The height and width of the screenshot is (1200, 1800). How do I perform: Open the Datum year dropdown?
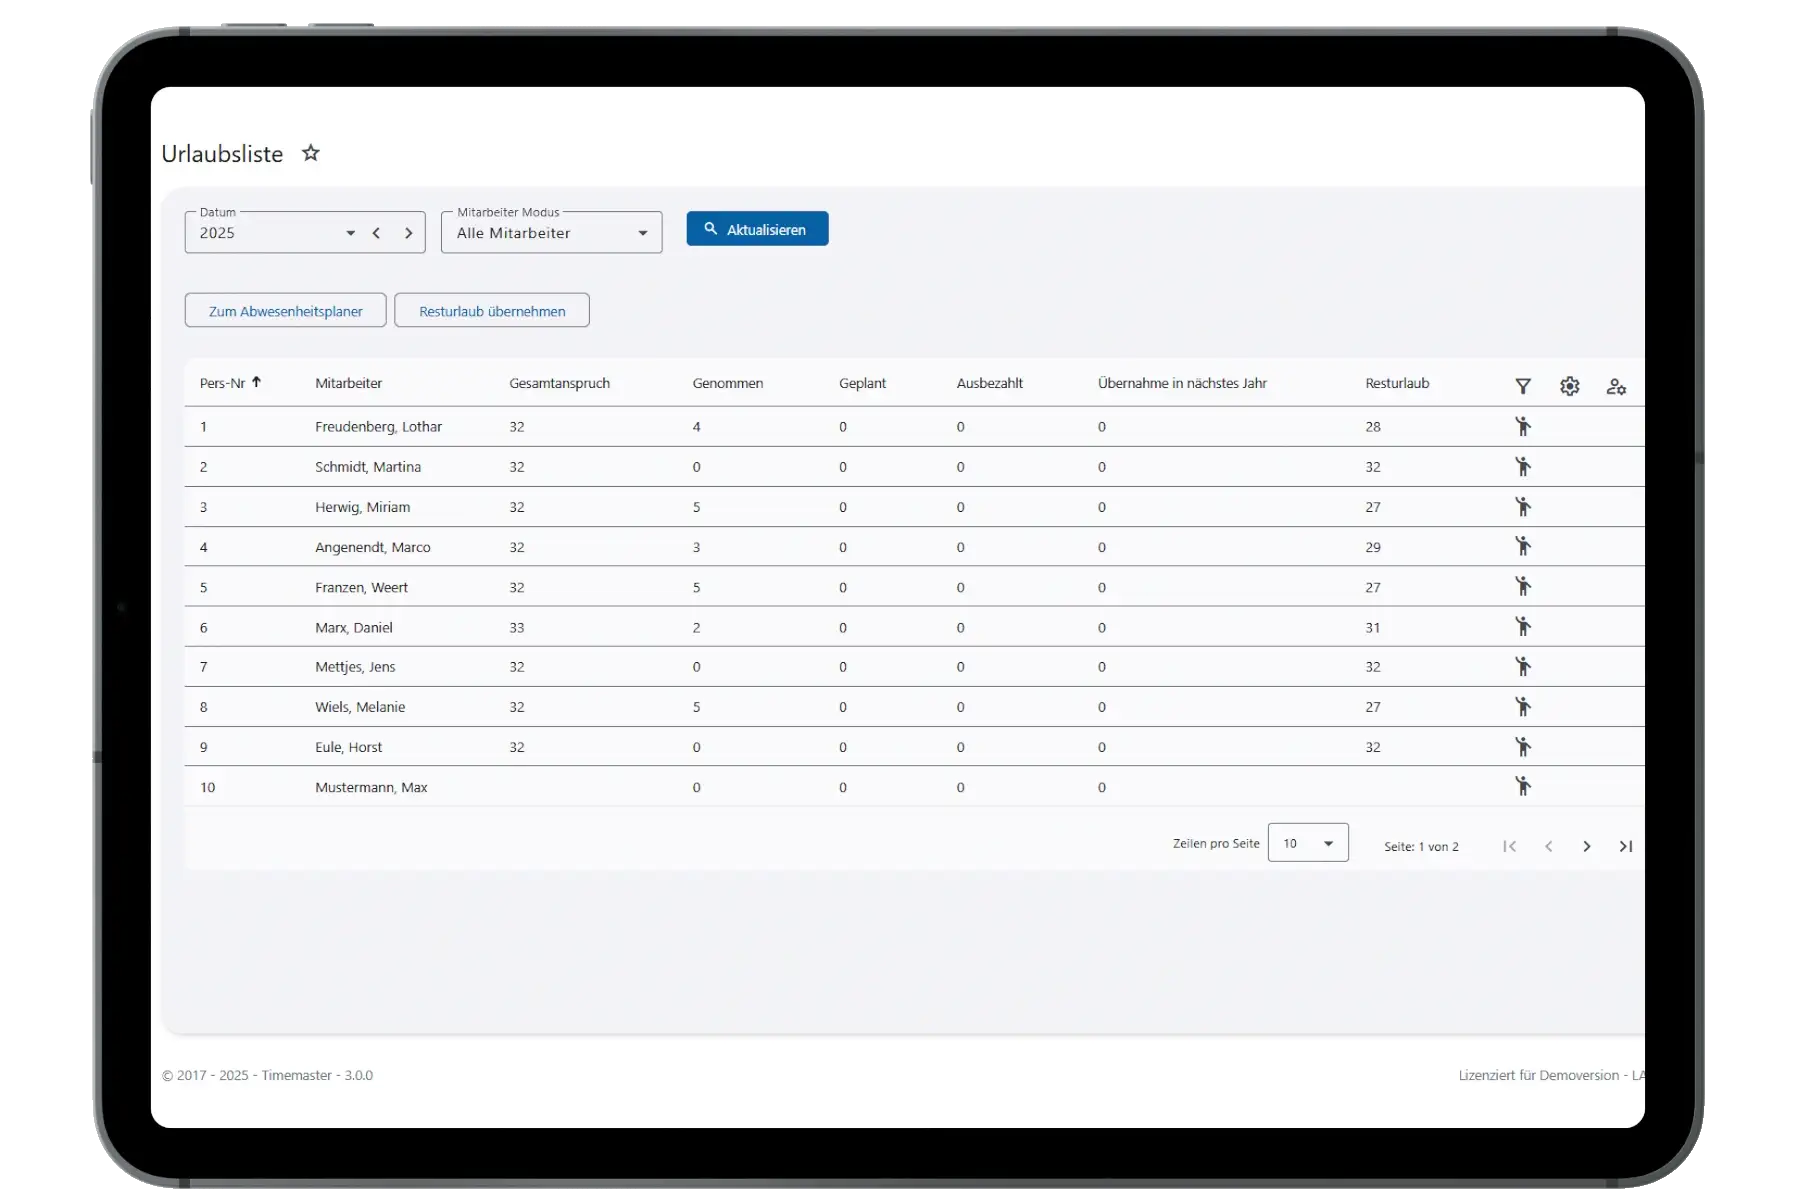click(x=350, y=233)
